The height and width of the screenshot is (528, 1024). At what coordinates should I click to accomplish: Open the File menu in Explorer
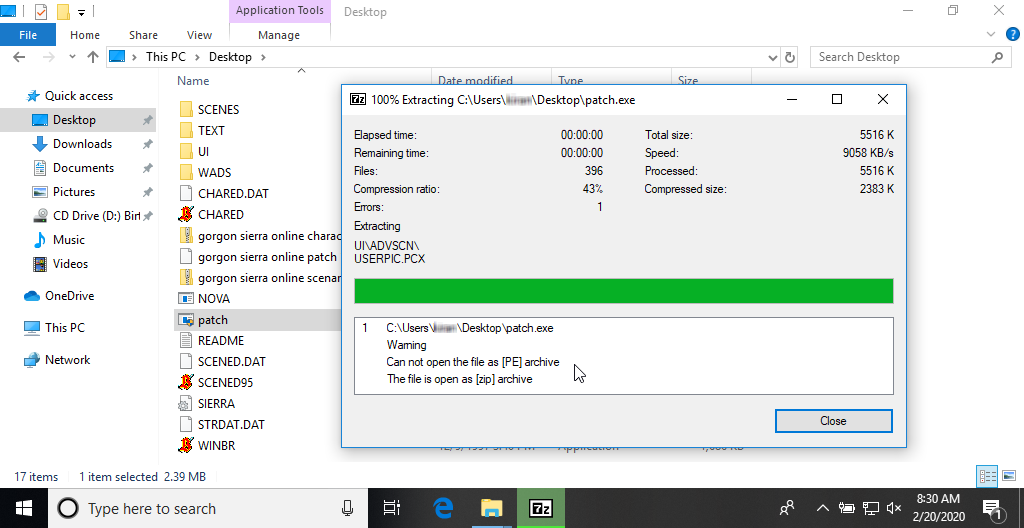[28, 35]
